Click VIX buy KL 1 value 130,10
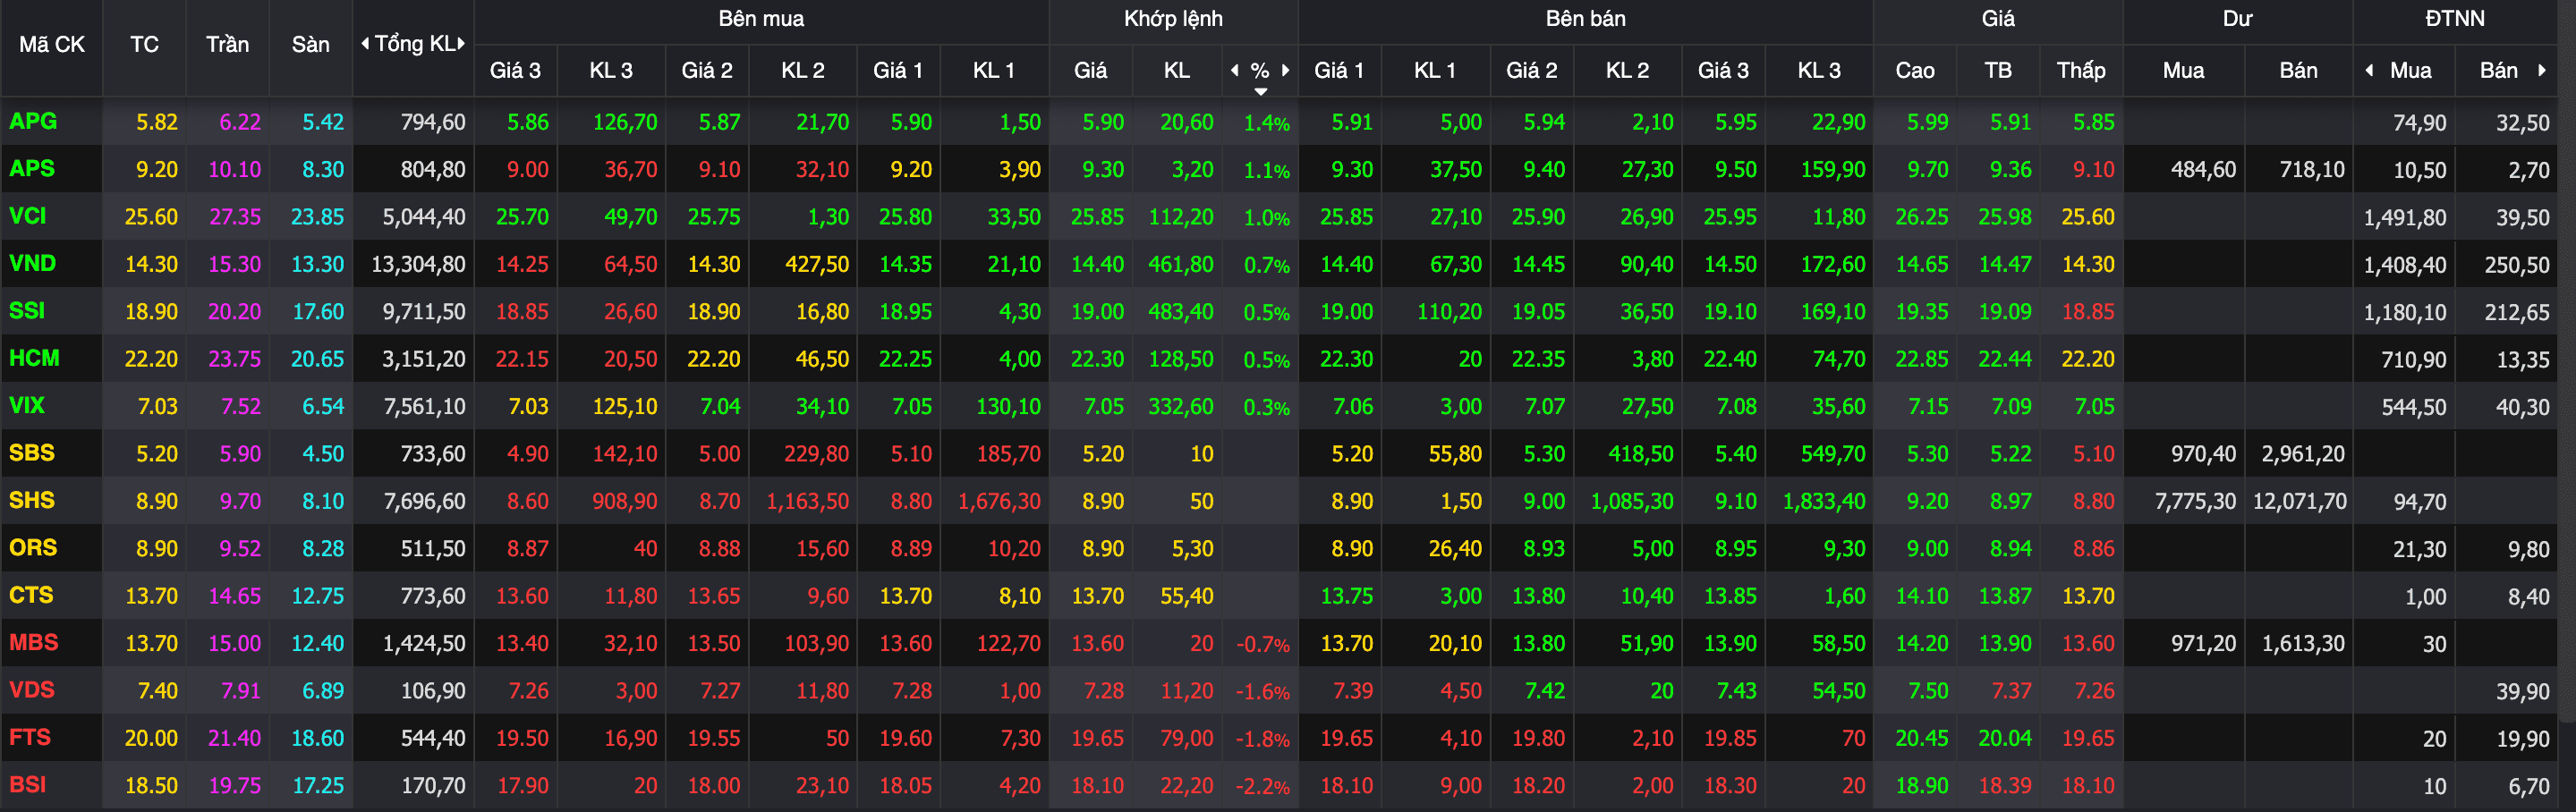The image size is (2576, 812). coord(1008,406)
